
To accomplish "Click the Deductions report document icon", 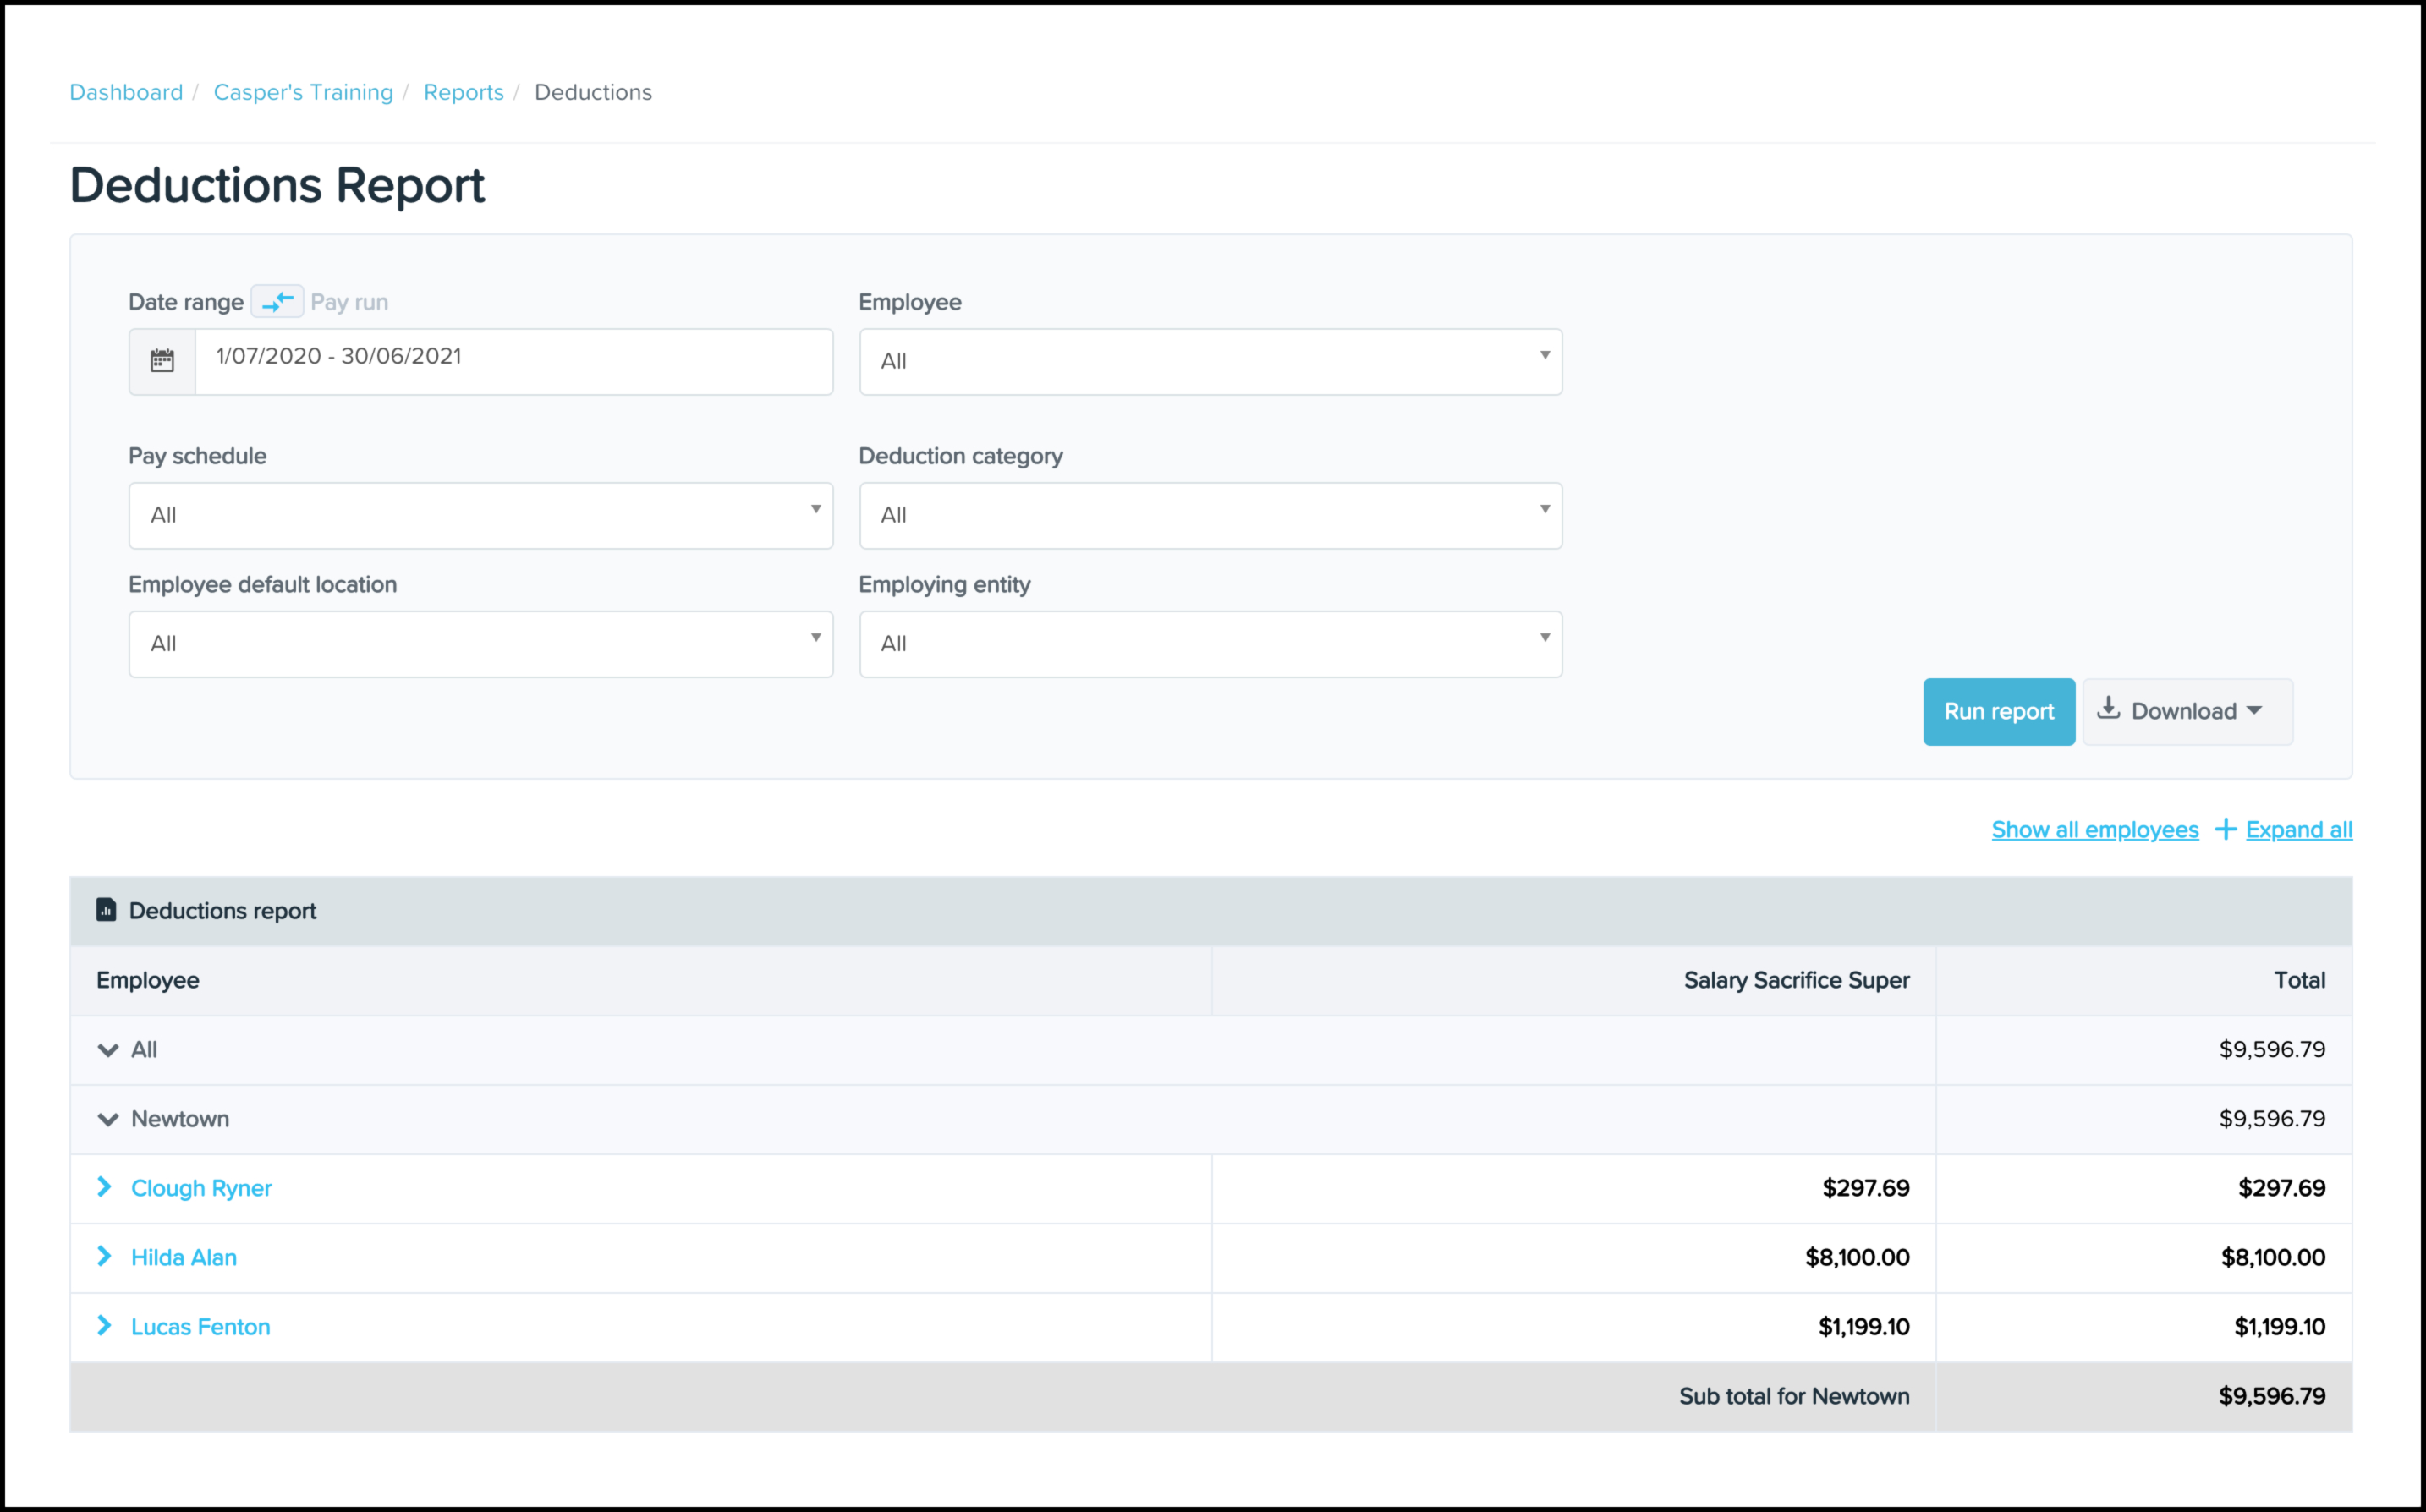I will pyautogui.click(x=106, y=910).
